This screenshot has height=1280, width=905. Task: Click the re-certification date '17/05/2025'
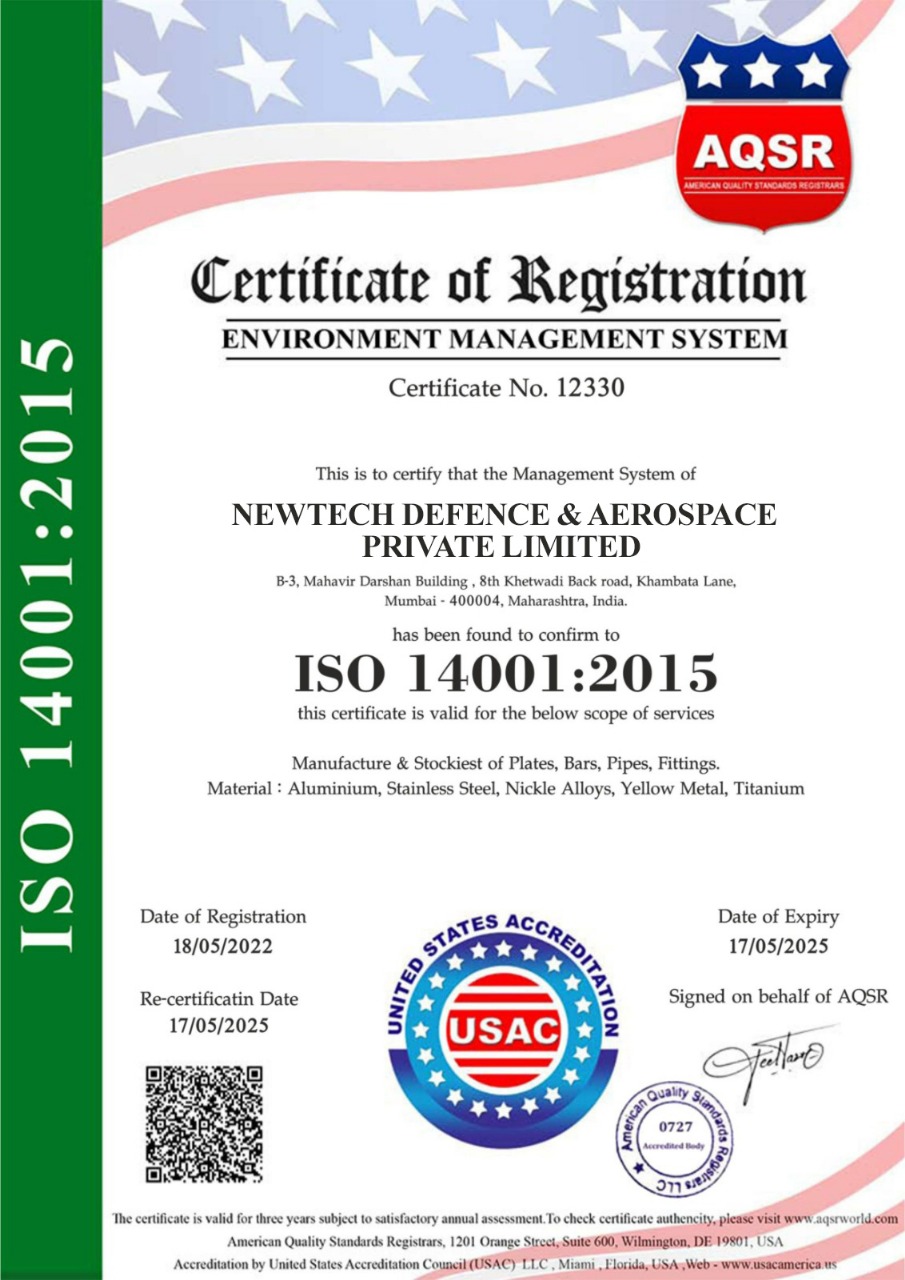[x=219, y=1026]
